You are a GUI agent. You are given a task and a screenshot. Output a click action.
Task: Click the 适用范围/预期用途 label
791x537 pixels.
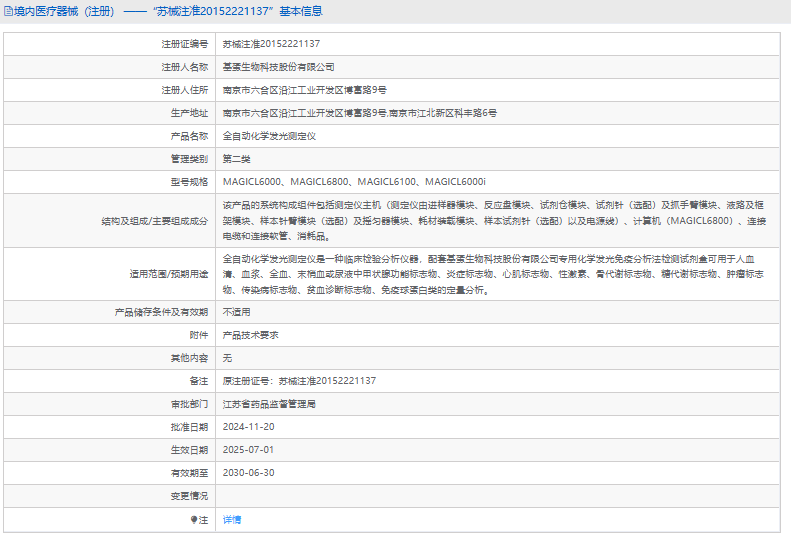[169, 274]
